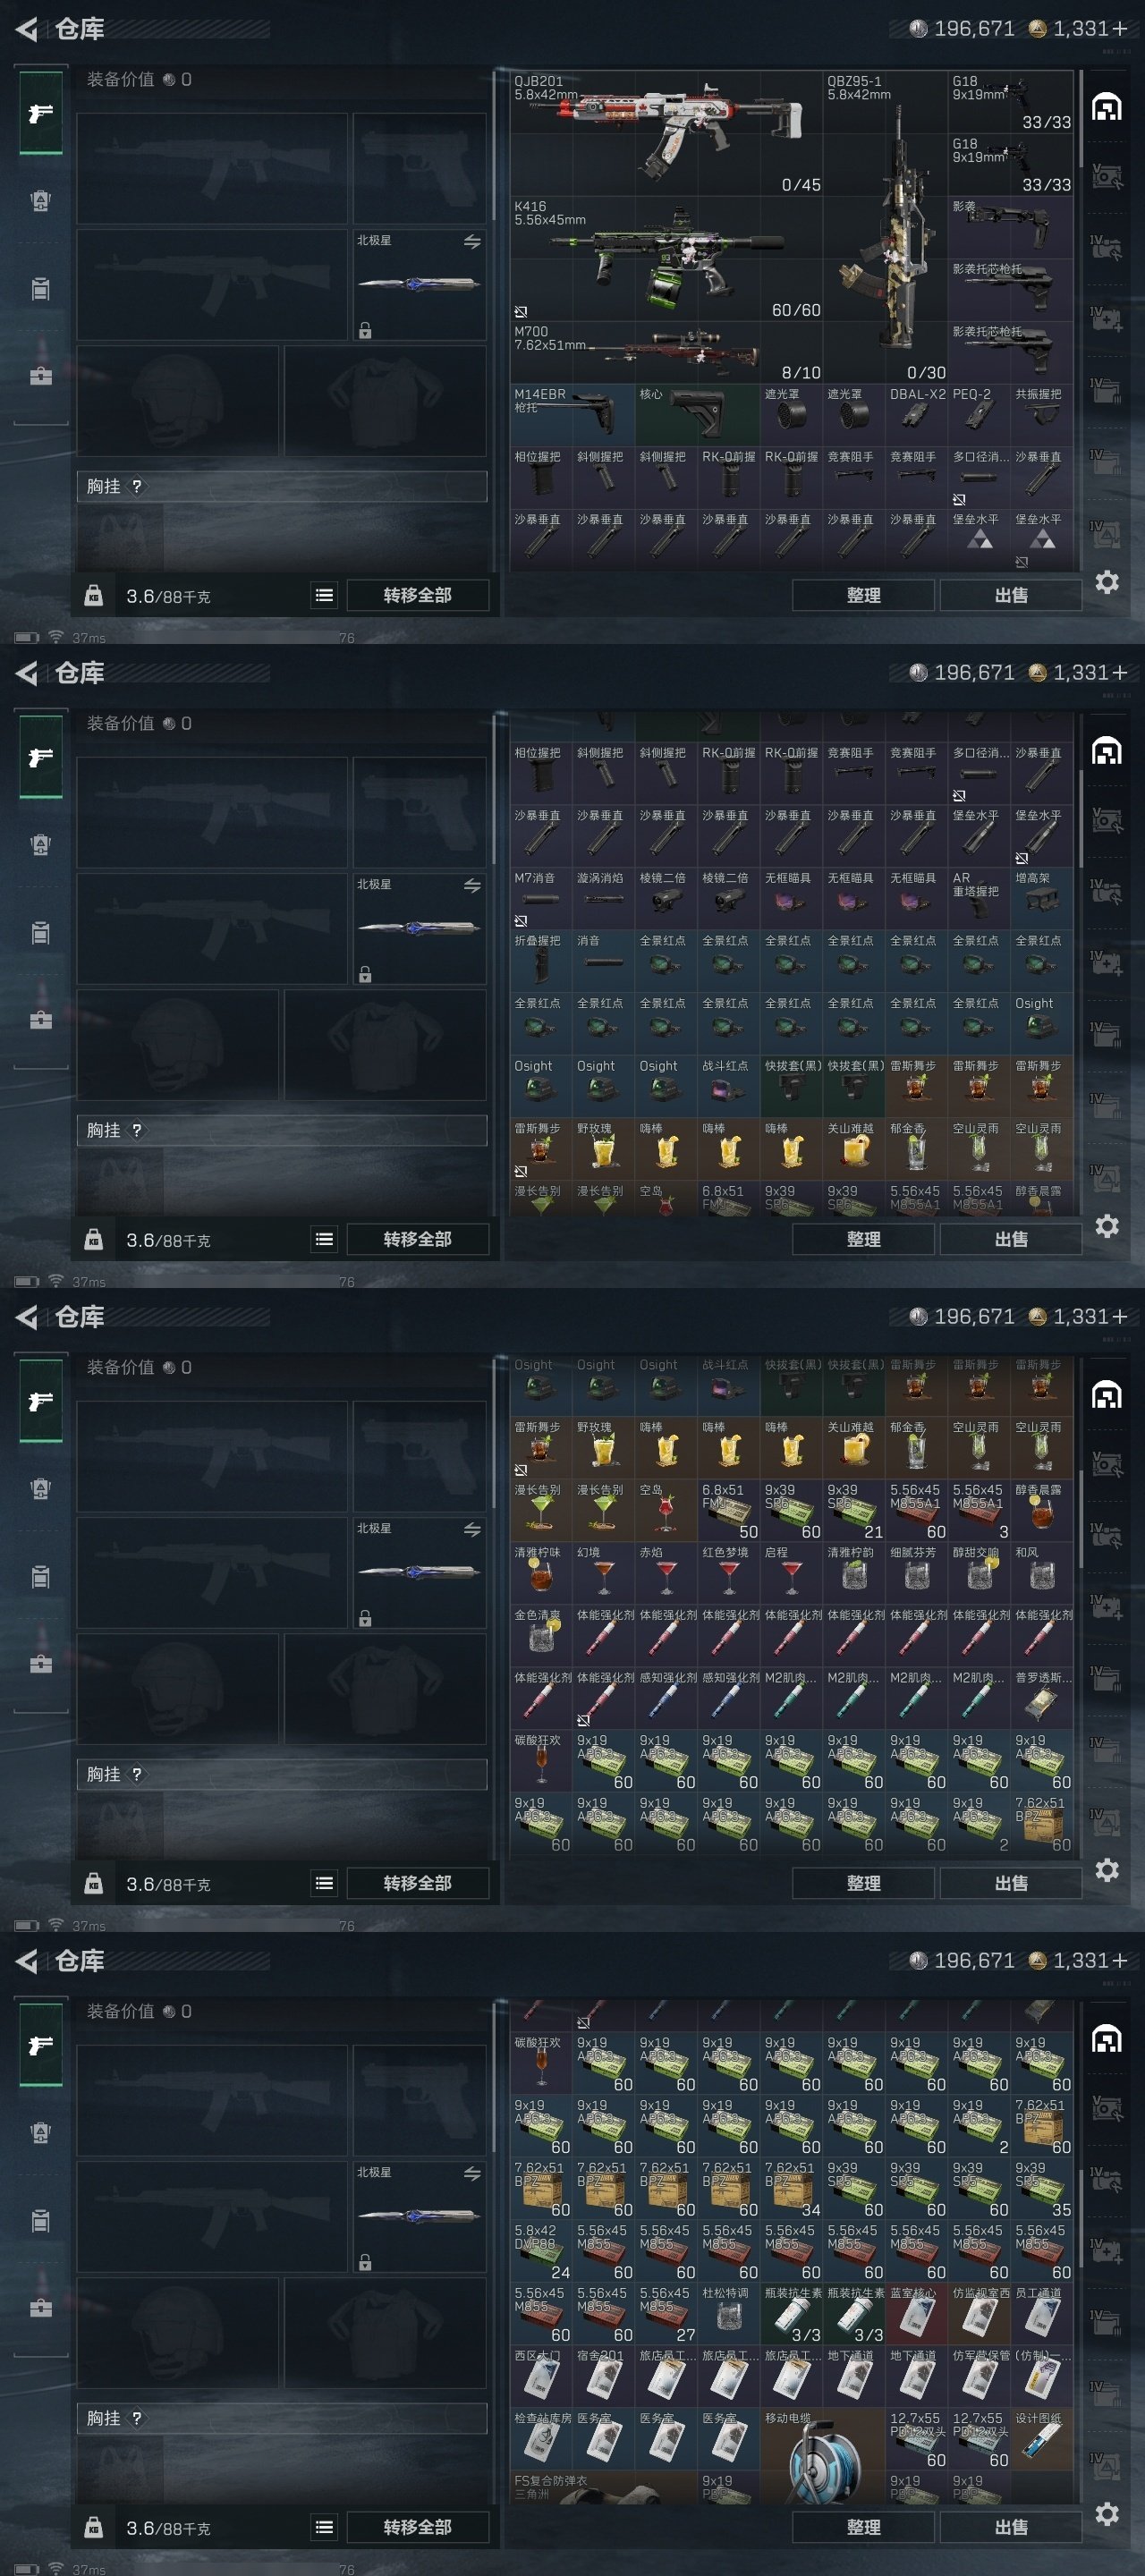Select the QBZ95-1 vertical weapon slot

coord(885,227)
